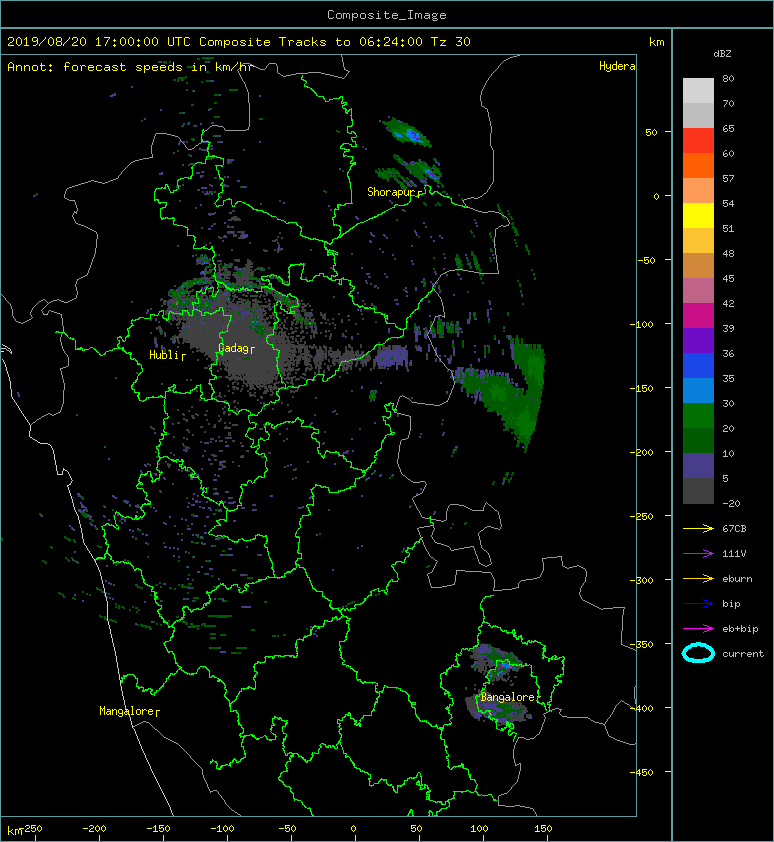Image resolution: width=774 pixels, height=842 pixels.
Task: Click the '-150' x-axis tick label
Action: [158, 829]
